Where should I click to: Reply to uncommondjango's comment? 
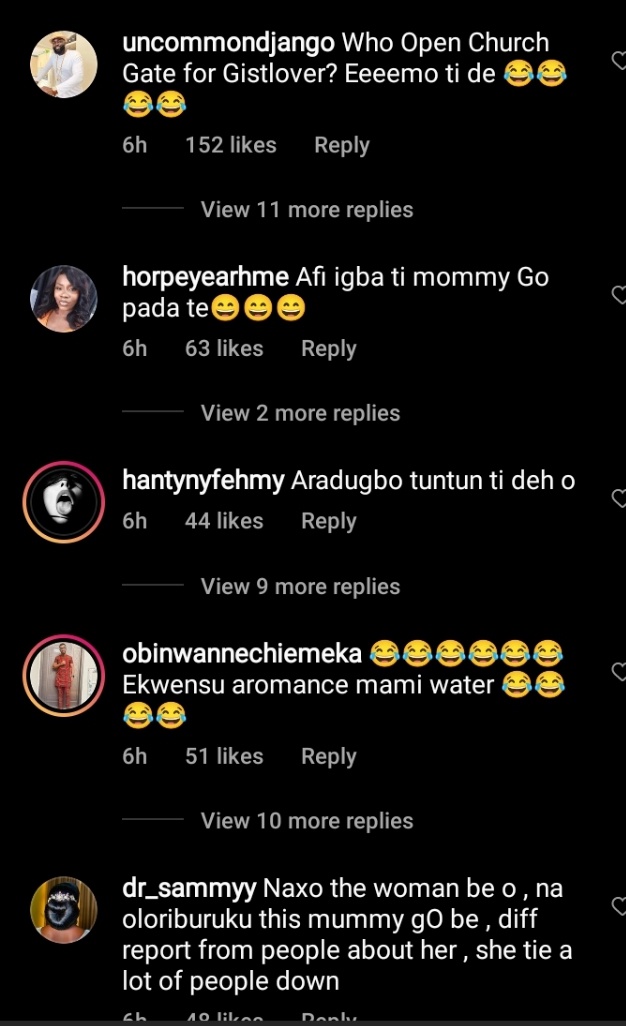click(341, 145)
